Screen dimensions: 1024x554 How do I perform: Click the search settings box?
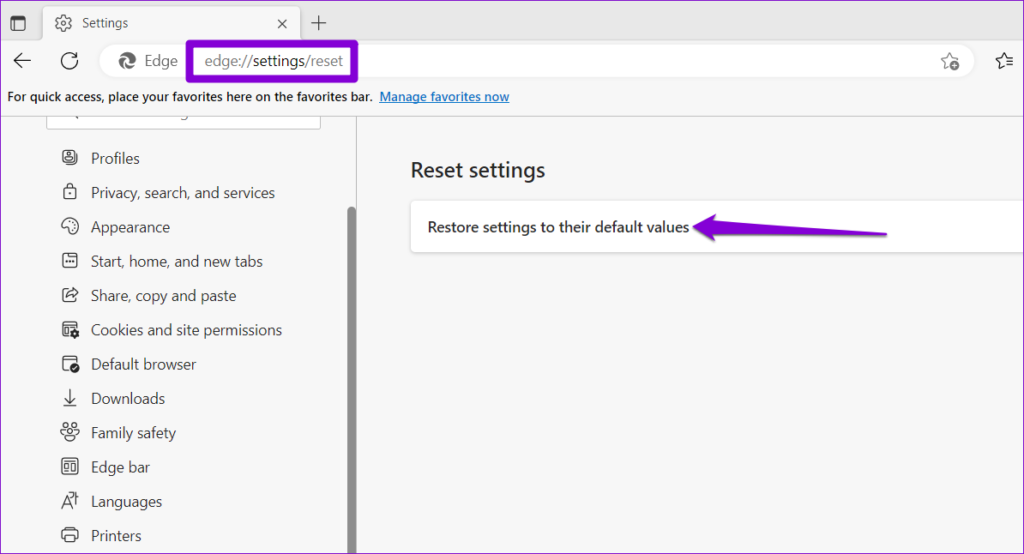pyautogui.click(x=184, y=122)
